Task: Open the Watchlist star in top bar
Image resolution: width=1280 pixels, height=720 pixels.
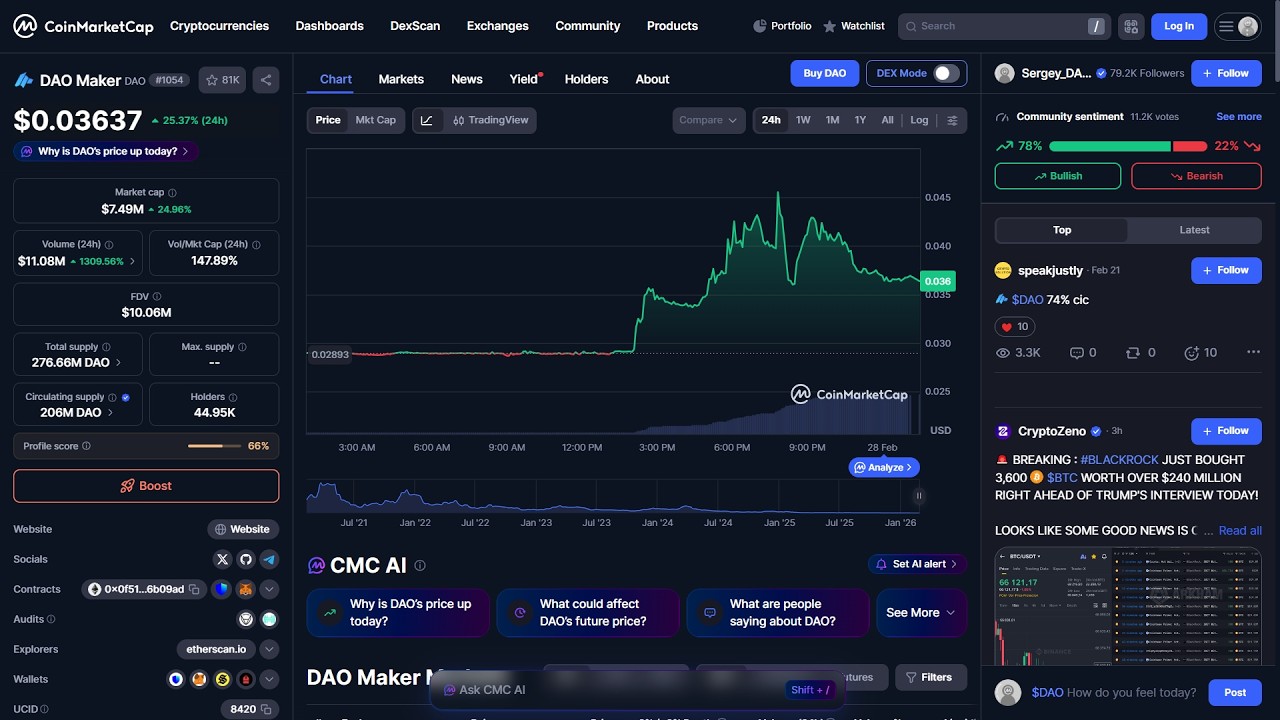Action: pos(853,26)
